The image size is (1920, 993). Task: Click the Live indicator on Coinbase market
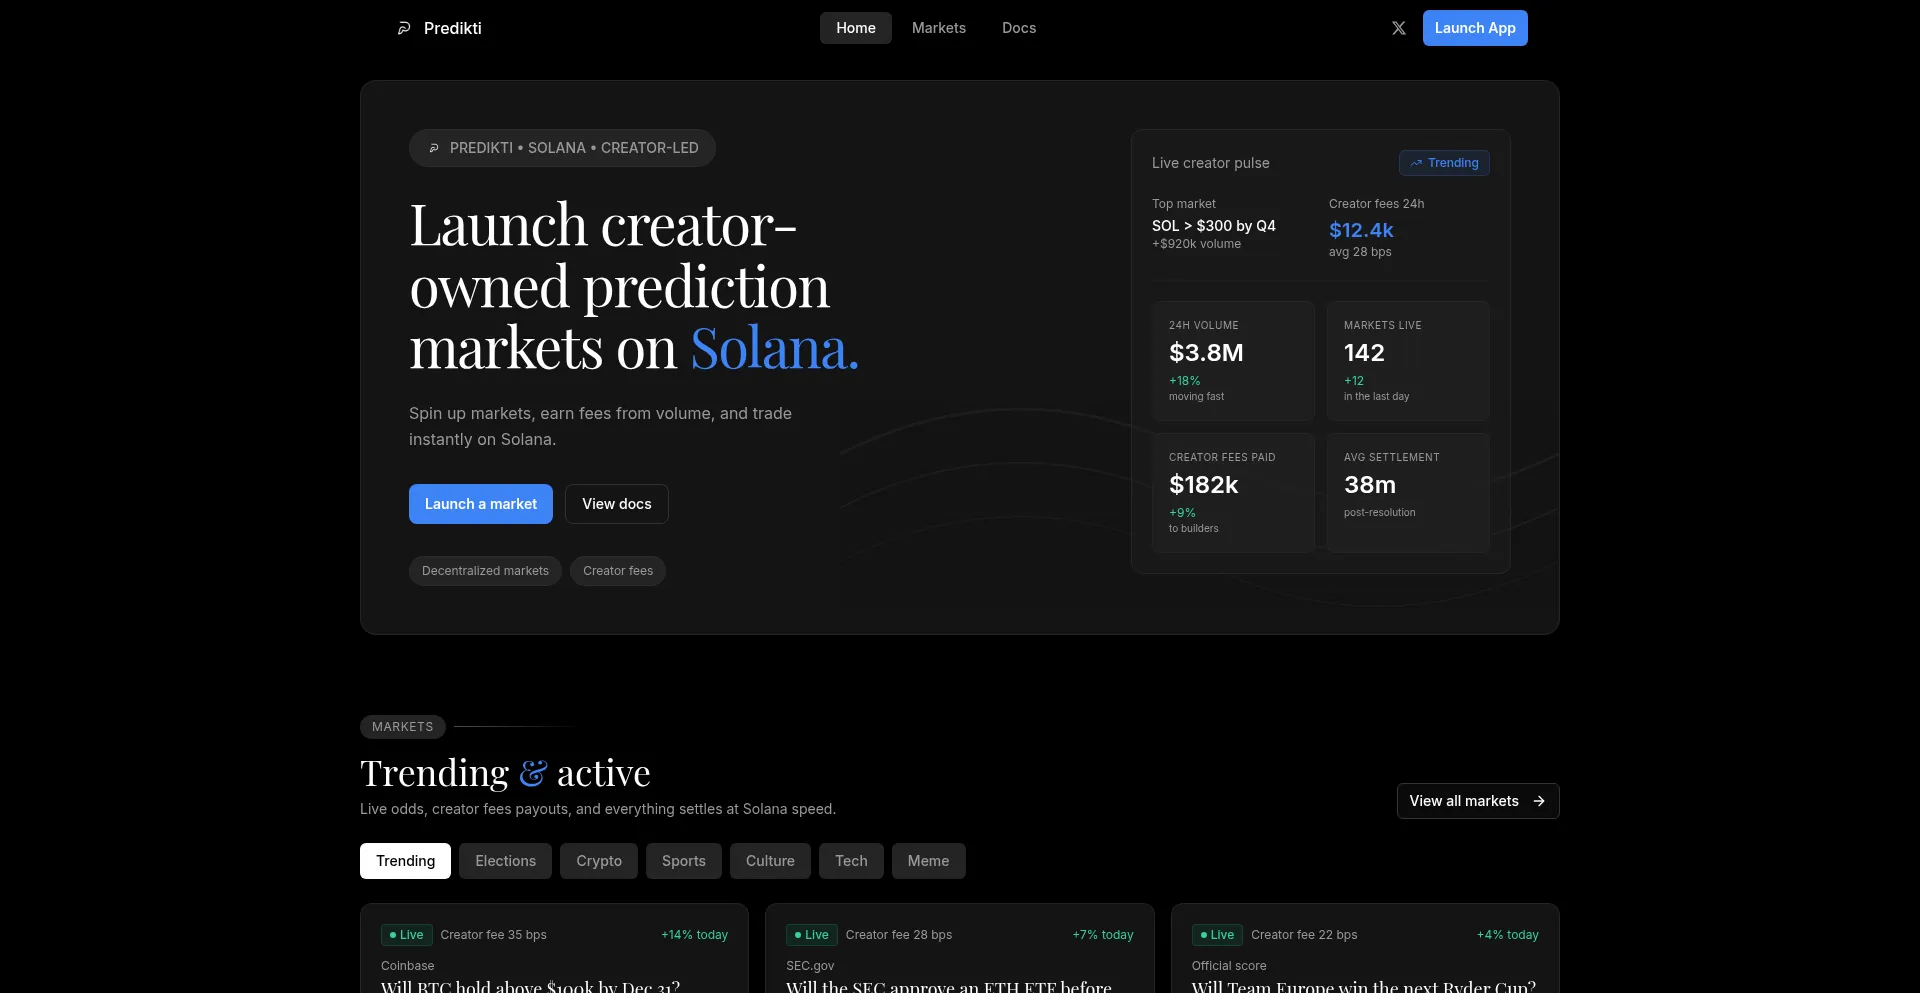point(406,935)
